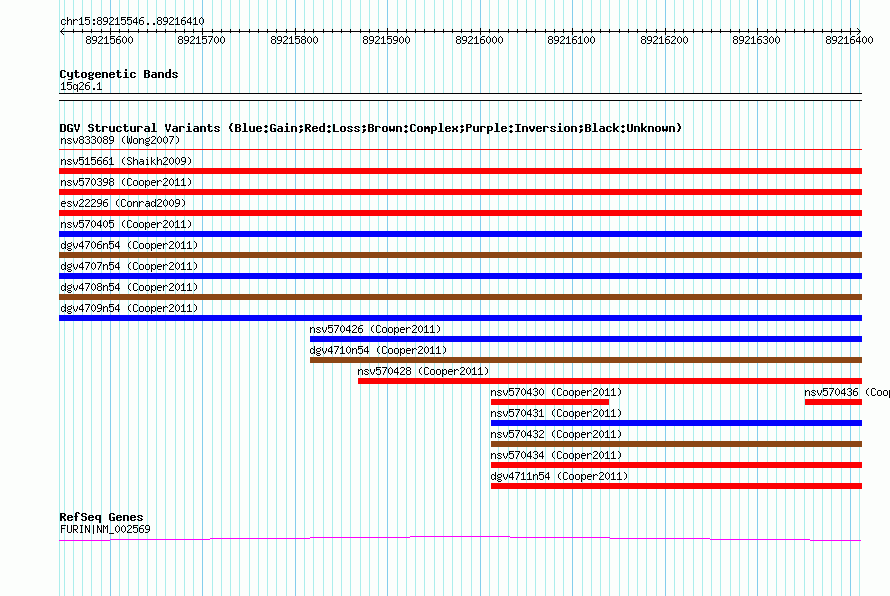Click the nsv570426 (Cooper2011) label

[375, 329]
